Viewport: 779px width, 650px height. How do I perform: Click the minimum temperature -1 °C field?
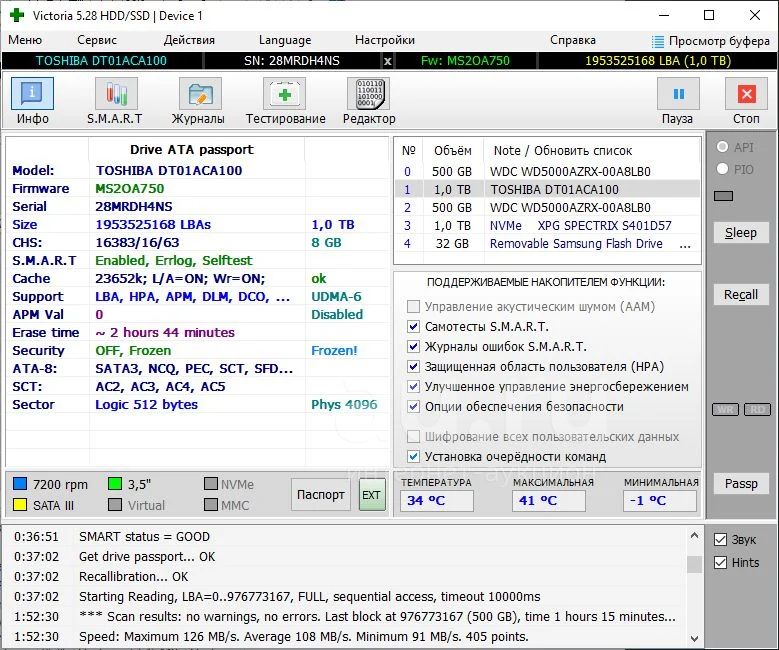pyautogui.click(x=660, y=500)
